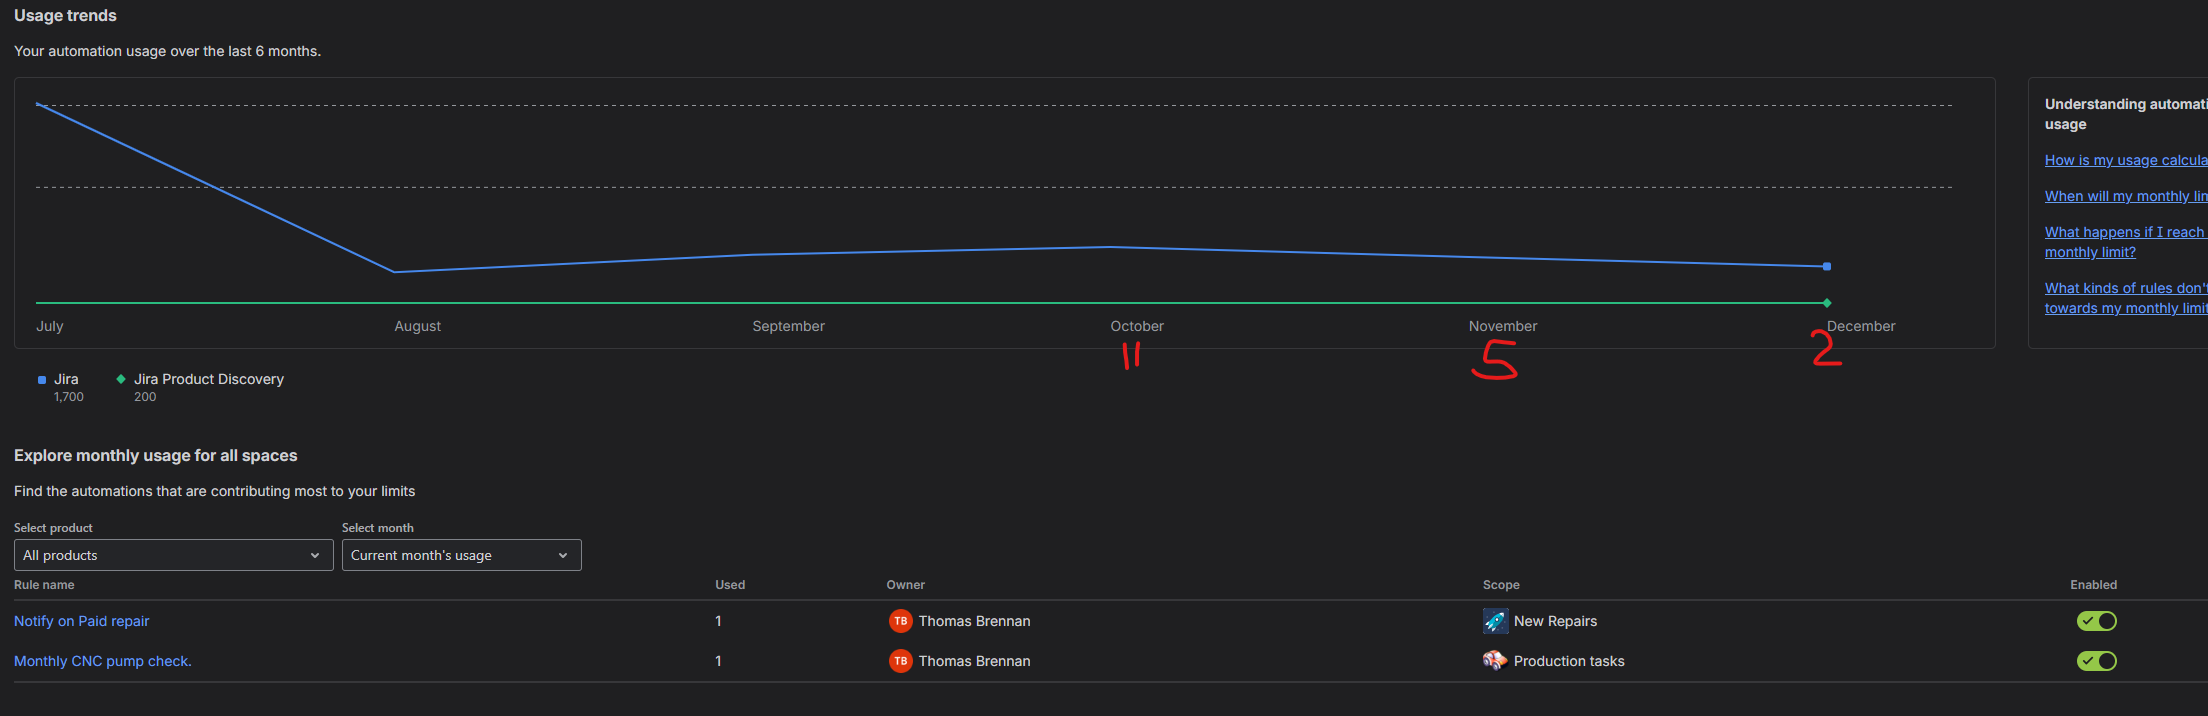Expand the Current month's usage selector
Image resolution: width=2208 pixels, height=716 pixels.
pyautogui.click(x=461, y=555)
